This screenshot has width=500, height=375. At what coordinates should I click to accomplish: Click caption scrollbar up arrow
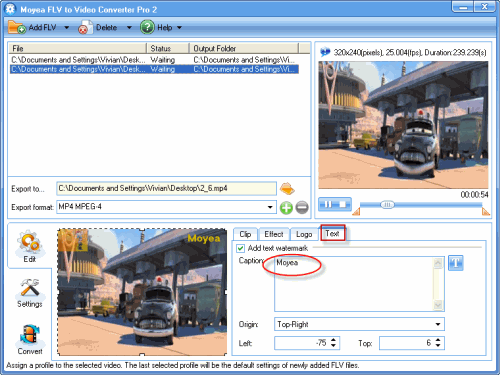438,263
